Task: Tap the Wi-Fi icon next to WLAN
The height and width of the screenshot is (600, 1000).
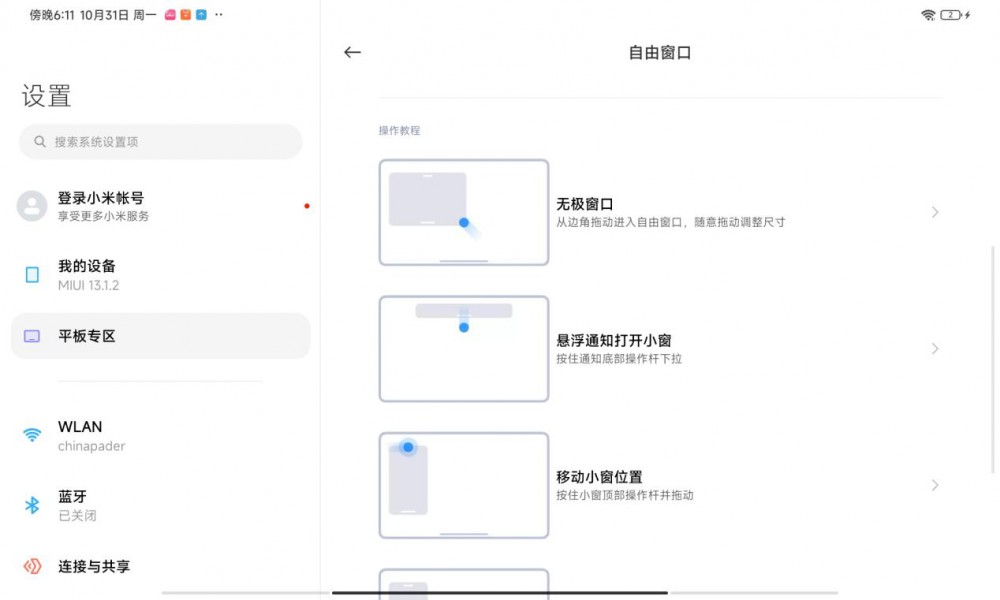Action: coord(30,435)
